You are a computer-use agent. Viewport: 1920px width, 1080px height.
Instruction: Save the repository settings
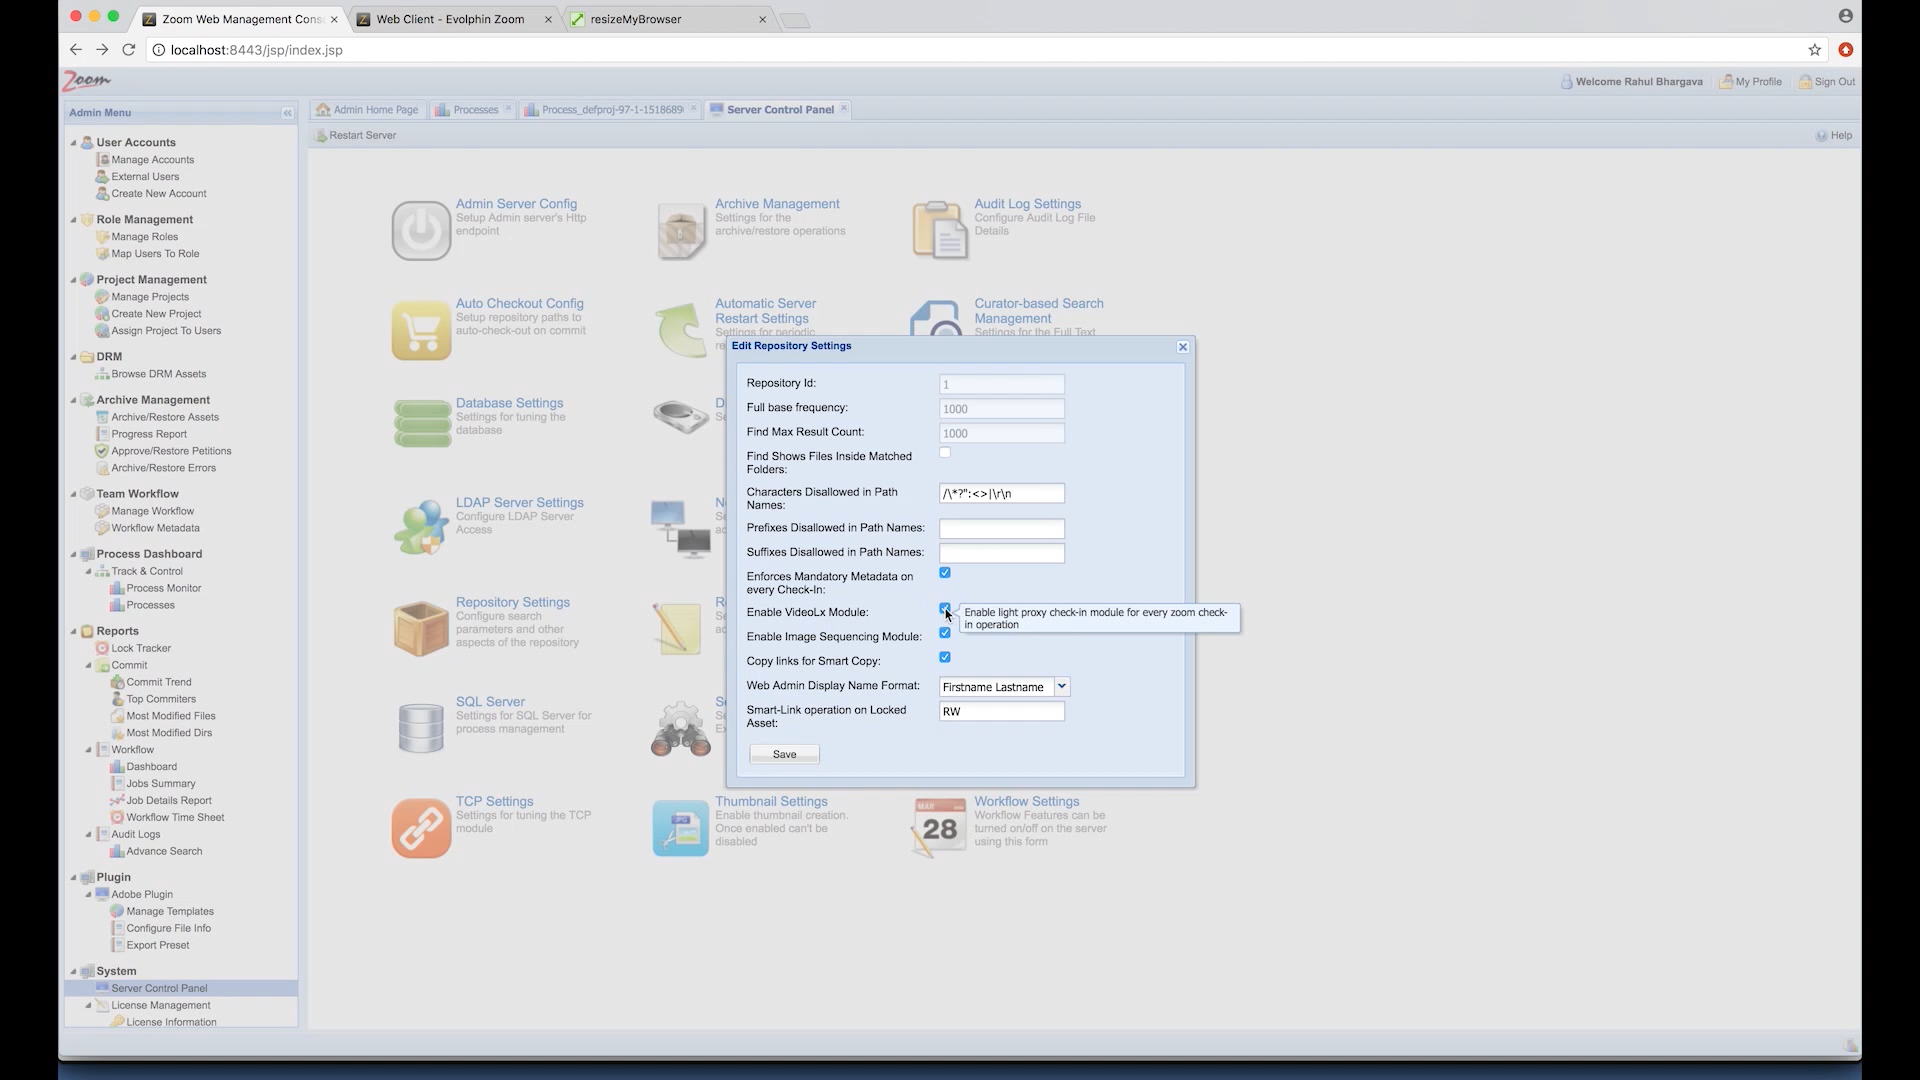point(785,755)
